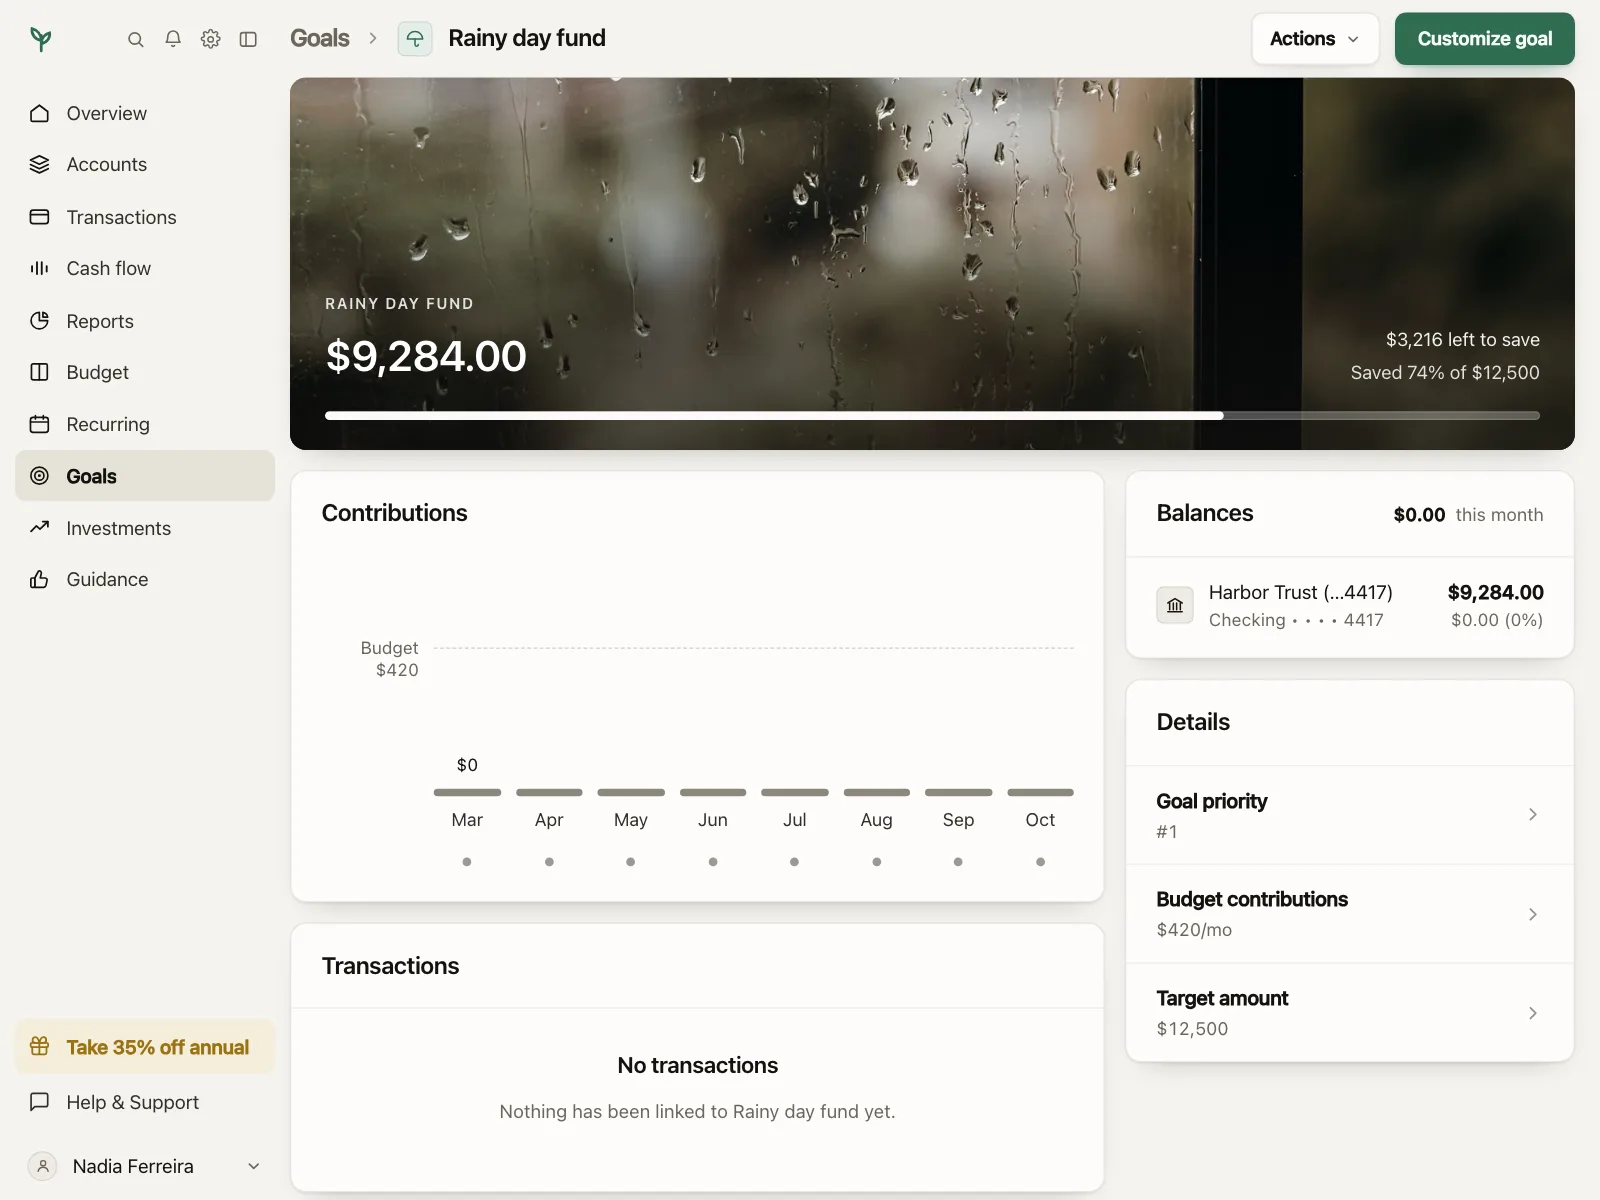
Task: Click the Customize goal button
Action: click(1485, 39)
